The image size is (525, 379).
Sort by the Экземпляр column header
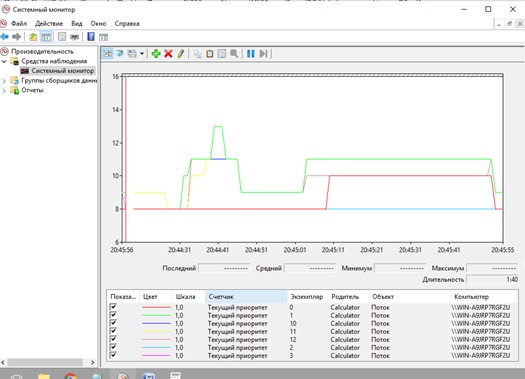(307, 297)
